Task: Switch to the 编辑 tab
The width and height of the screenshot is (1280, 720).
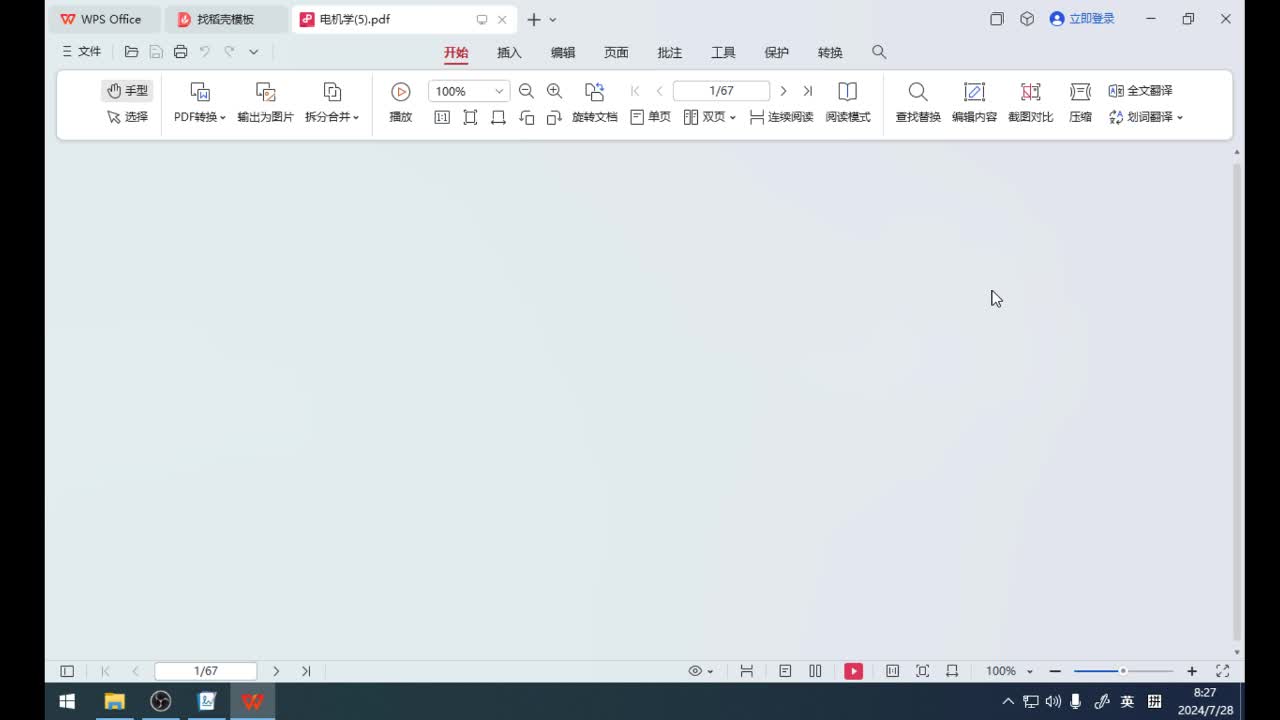Action: 563,52
